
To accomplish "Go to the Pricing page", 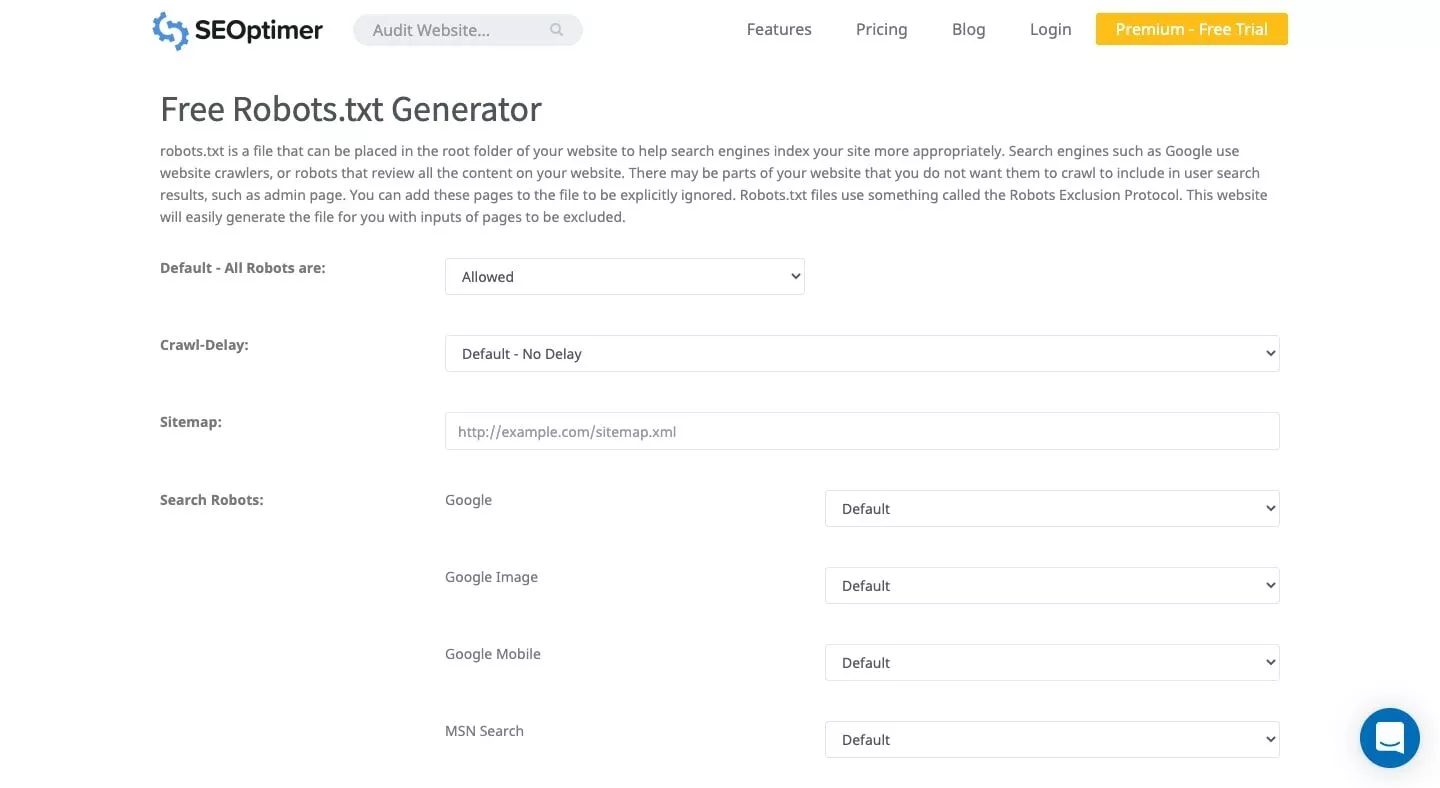I will (881, 29).
